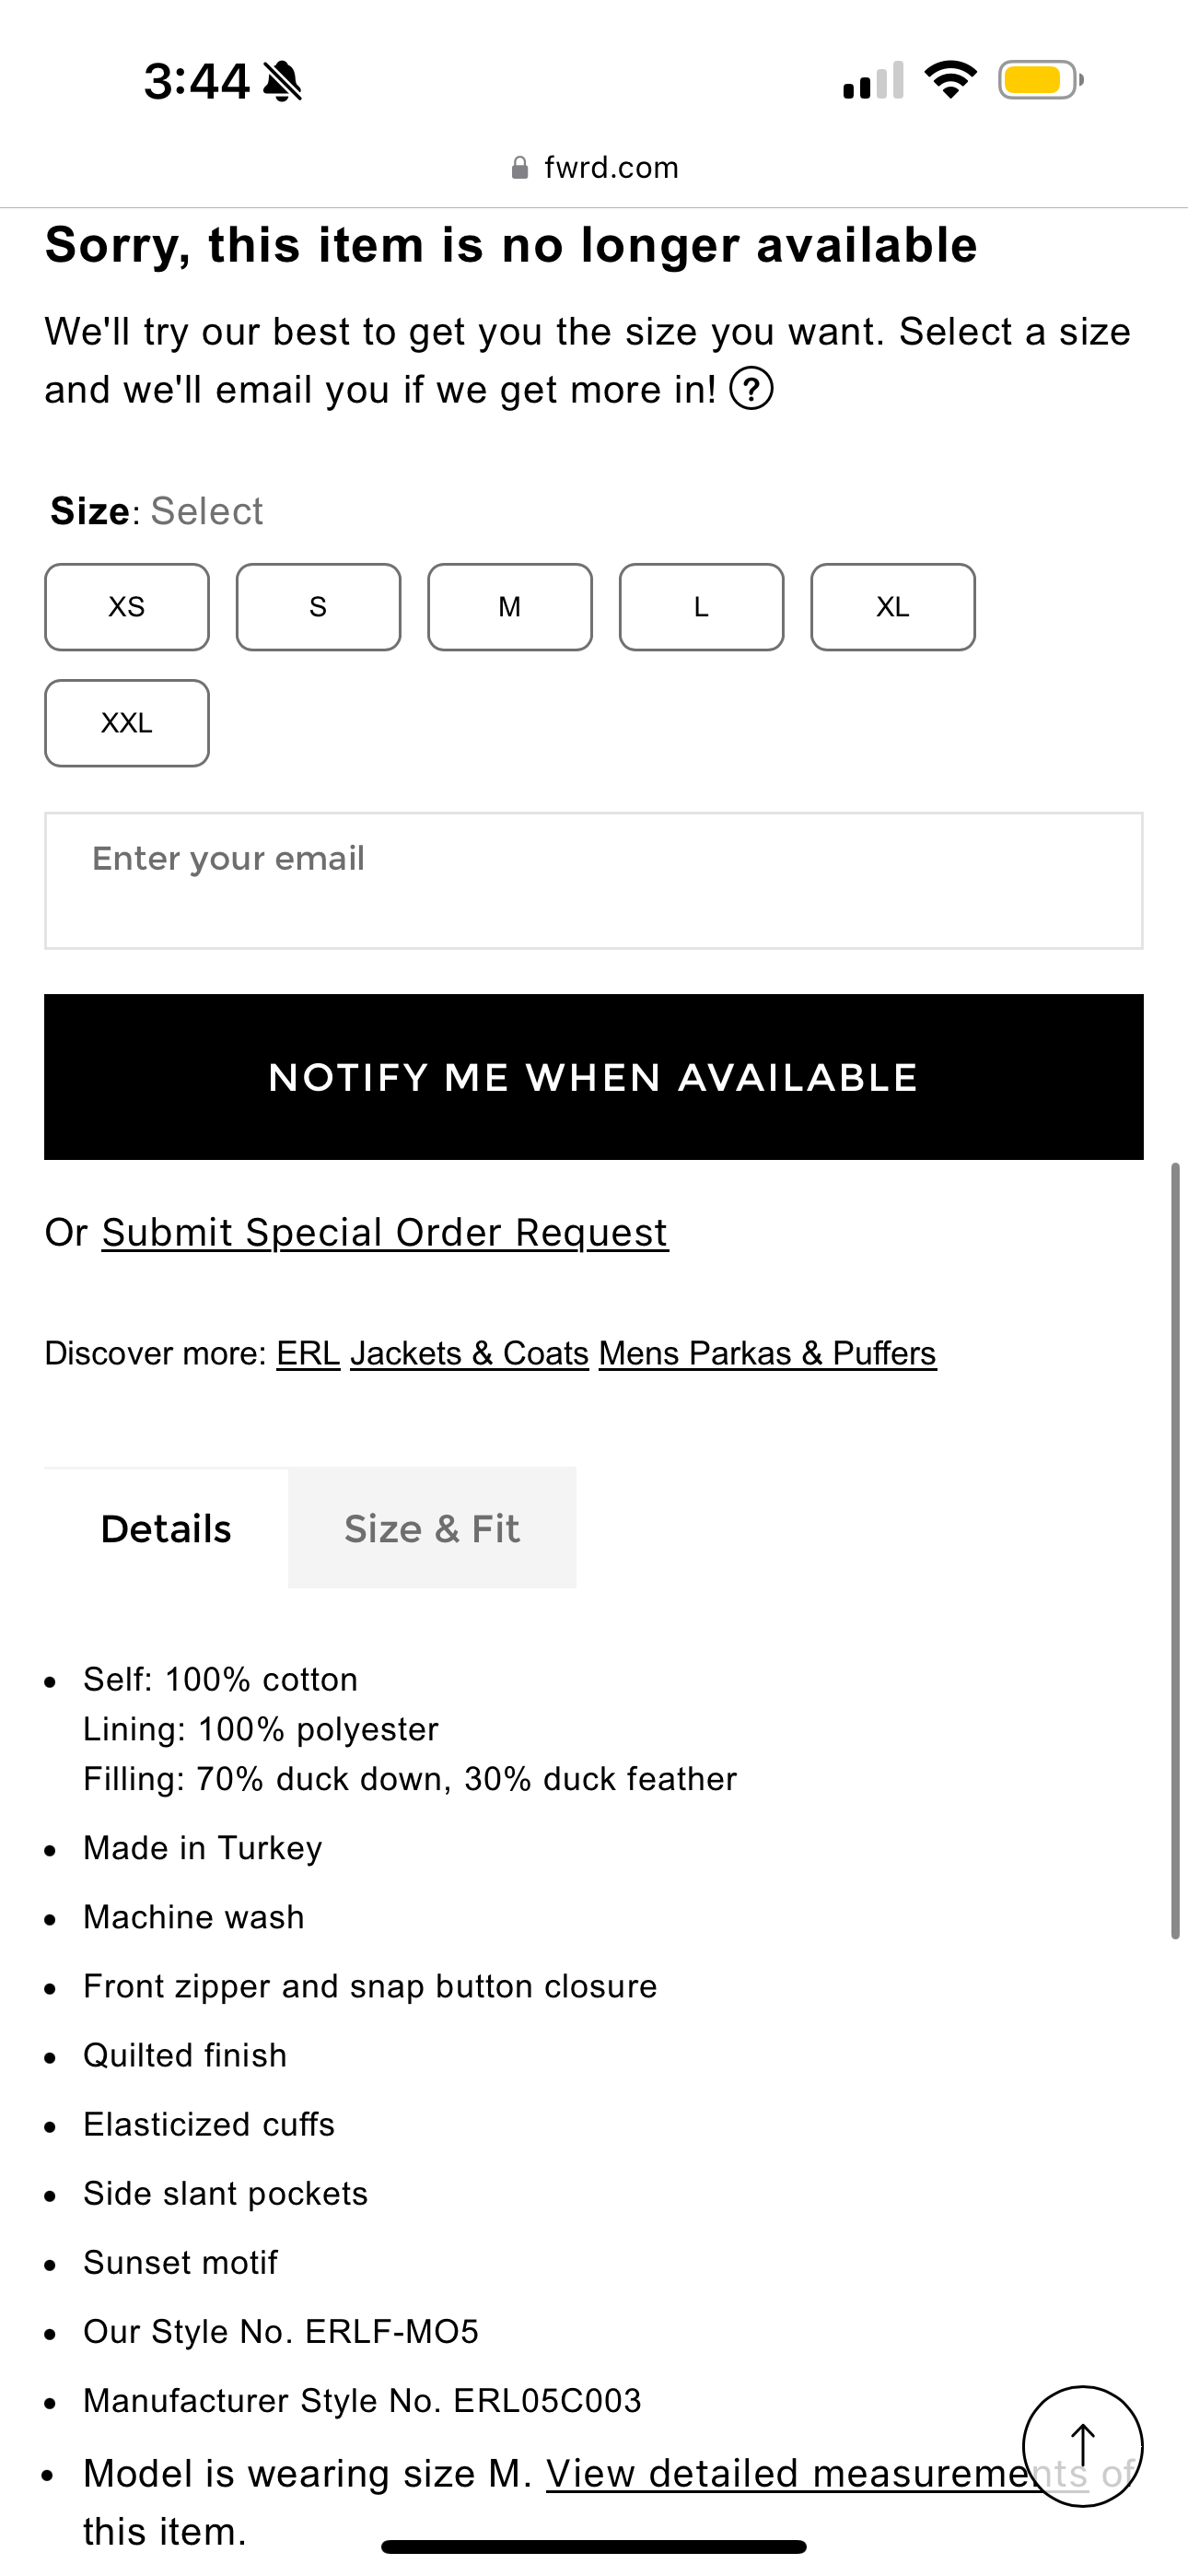Focus the Enter your email field

click(x=594, y=880)
